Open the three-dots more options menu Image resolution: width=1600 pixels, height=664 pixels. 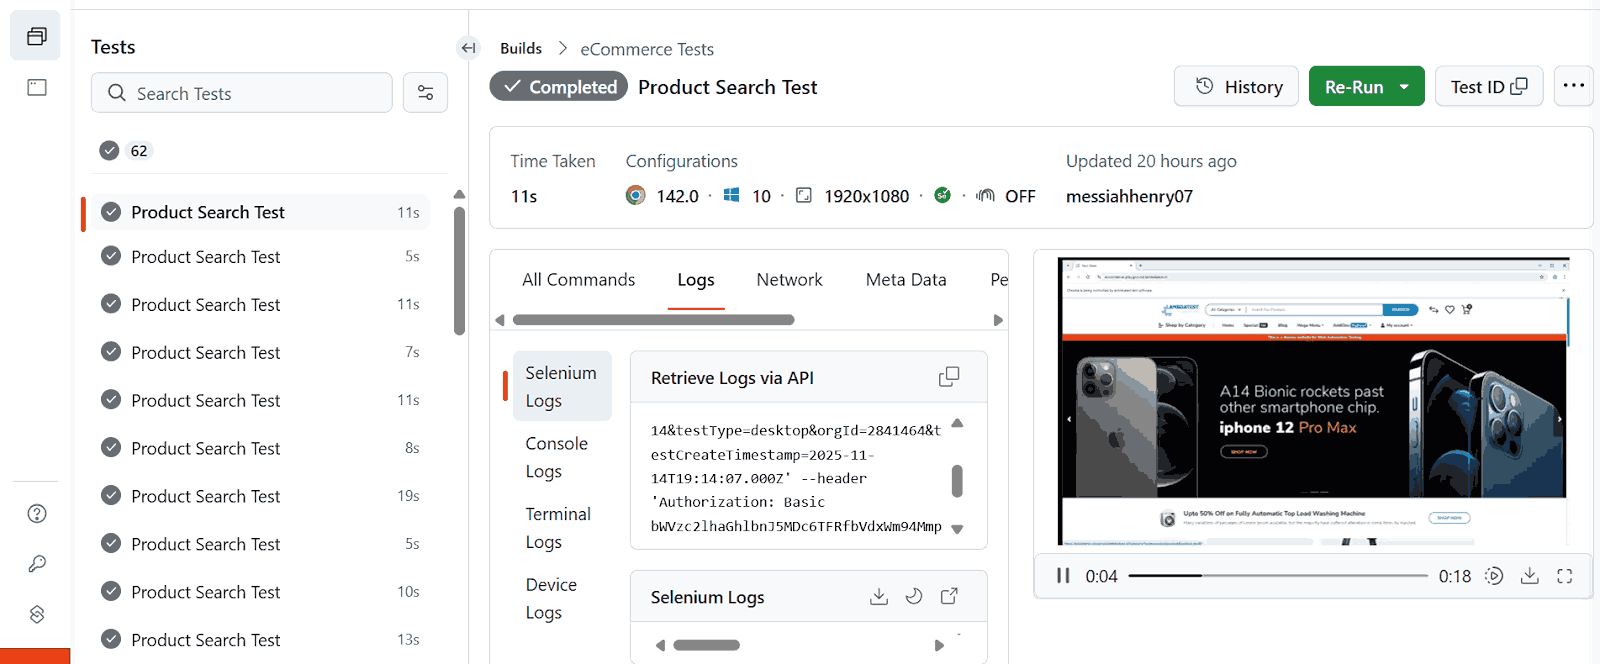coord(1573,86)
